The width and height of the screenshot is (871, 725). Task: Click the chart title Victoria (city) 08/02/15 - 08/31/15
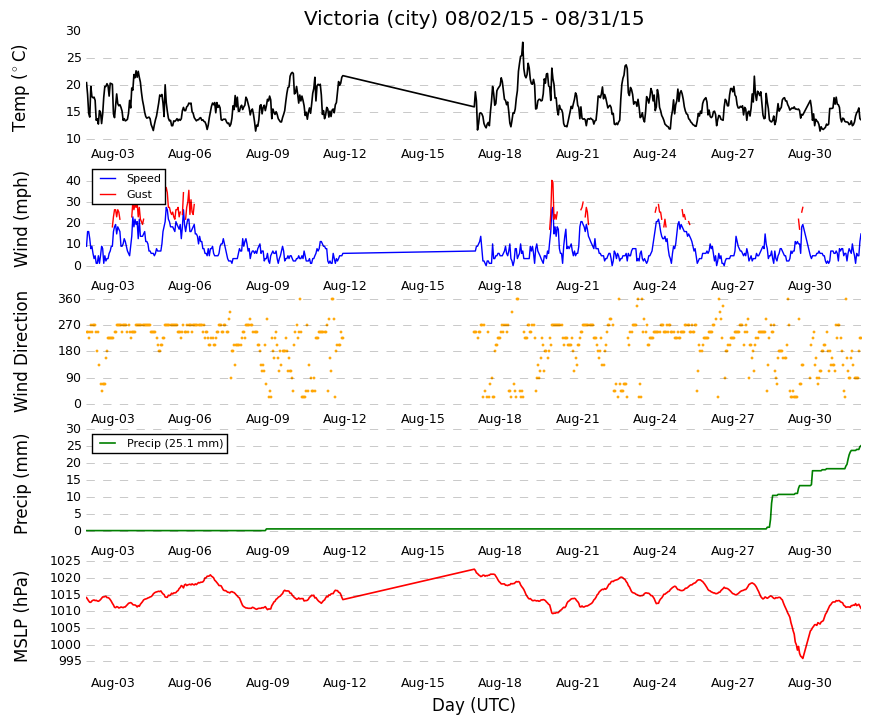[x=474, y=18]
